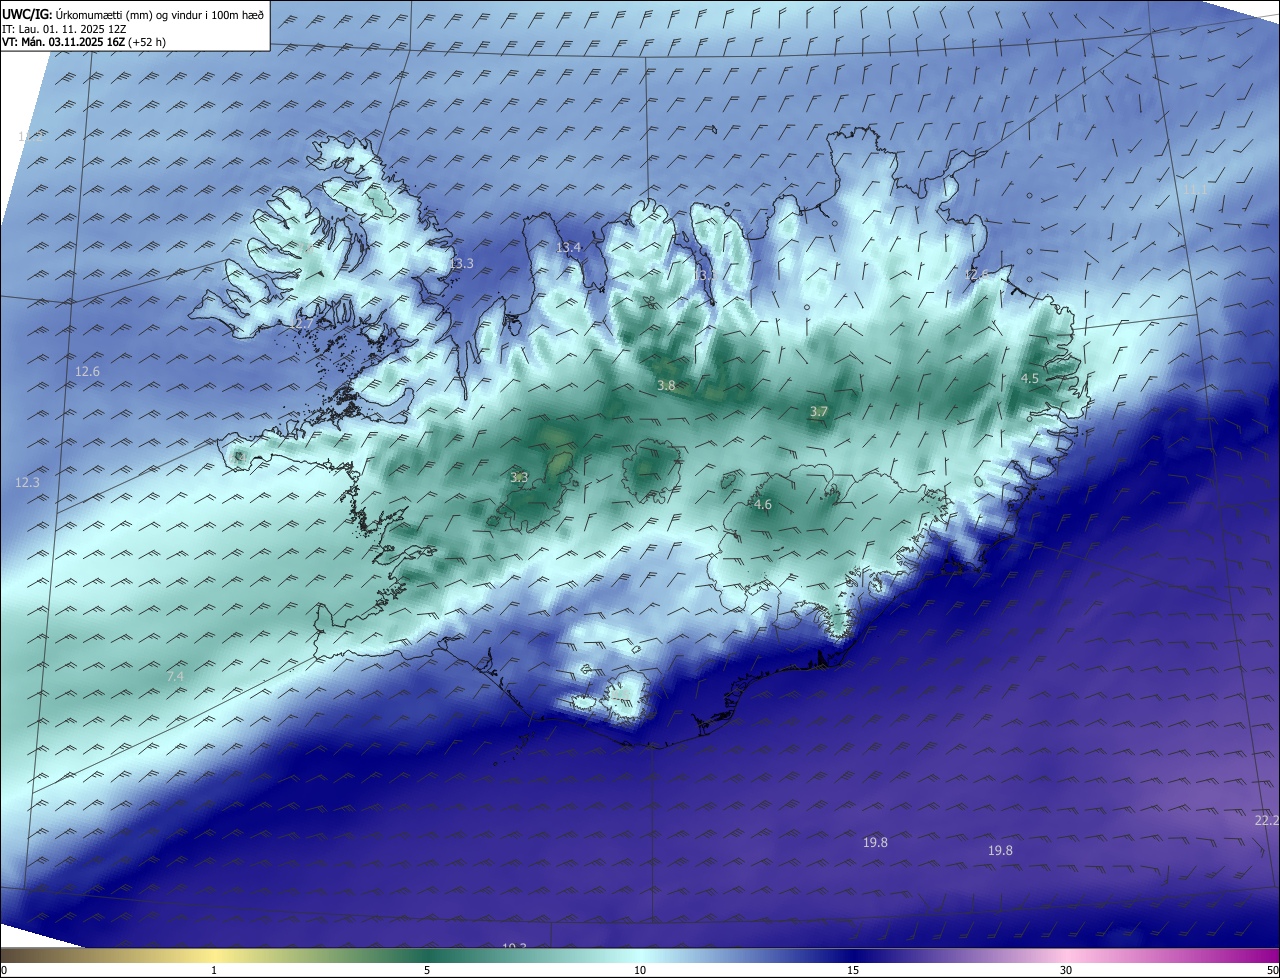The height and width of the screenshot is (978, 1280).
Task: Click the 3.3 value on the map
Action: pyautogui.click(x=519, y=478)
